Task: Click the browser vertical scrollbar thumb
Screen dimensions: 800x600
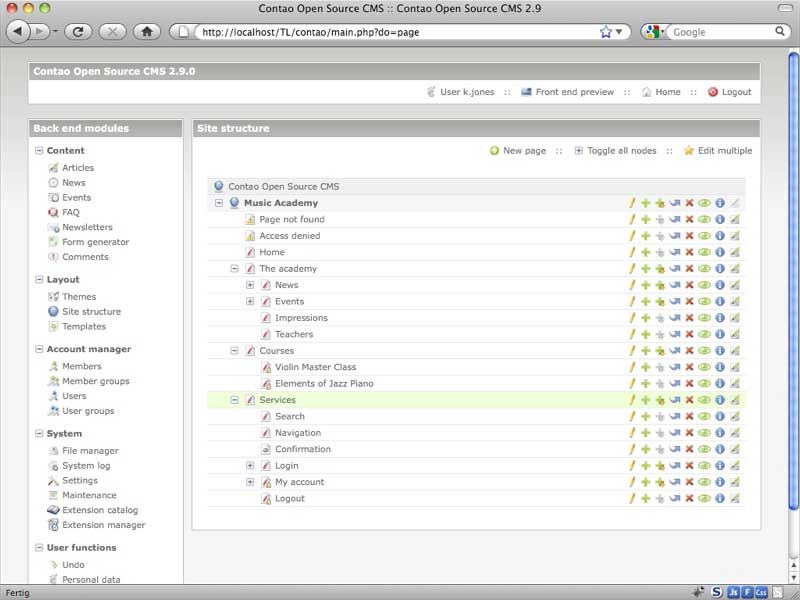Action: (794, 280)
